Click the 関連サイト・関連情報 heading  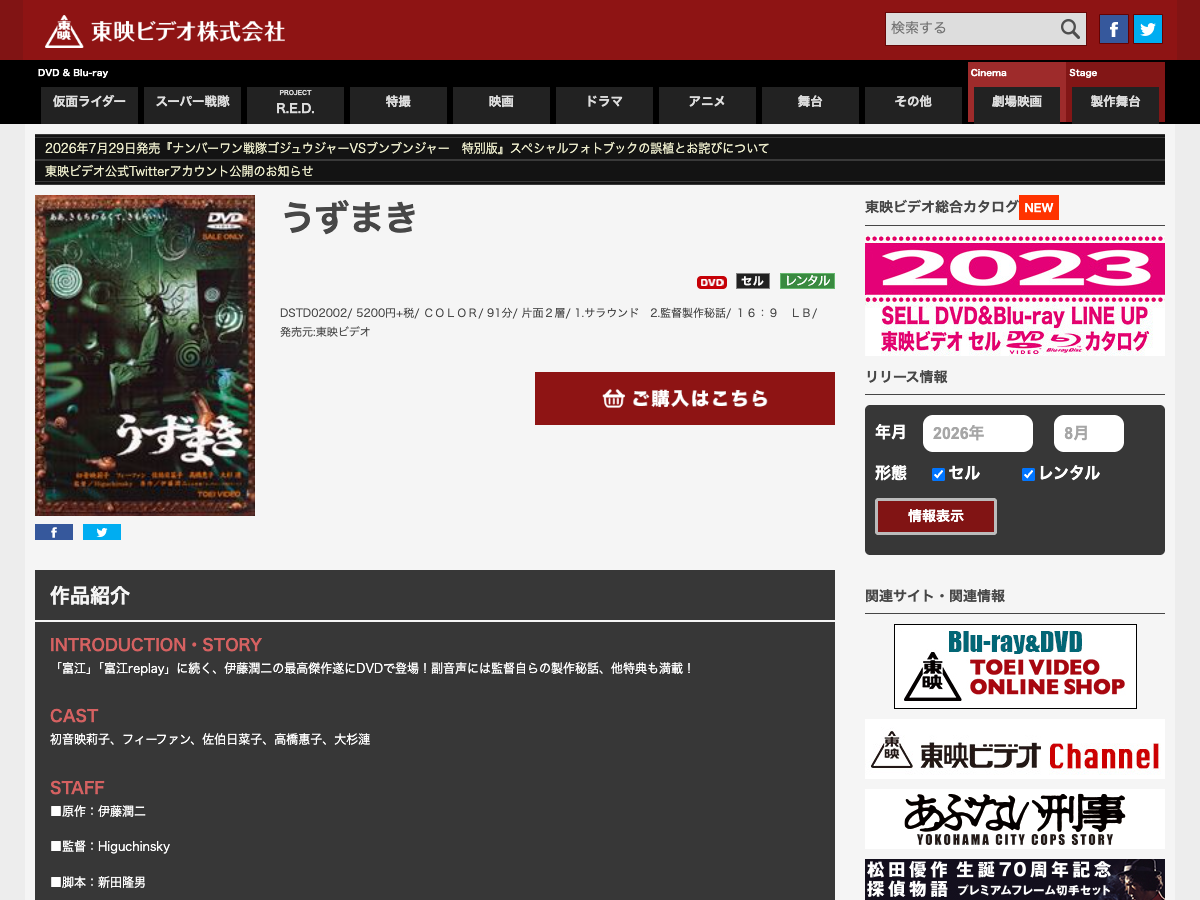tap(935, 596)
